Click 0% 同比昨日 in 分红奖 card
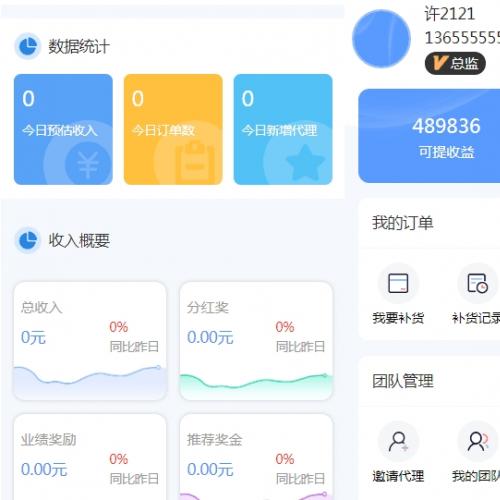 [300, 337]
